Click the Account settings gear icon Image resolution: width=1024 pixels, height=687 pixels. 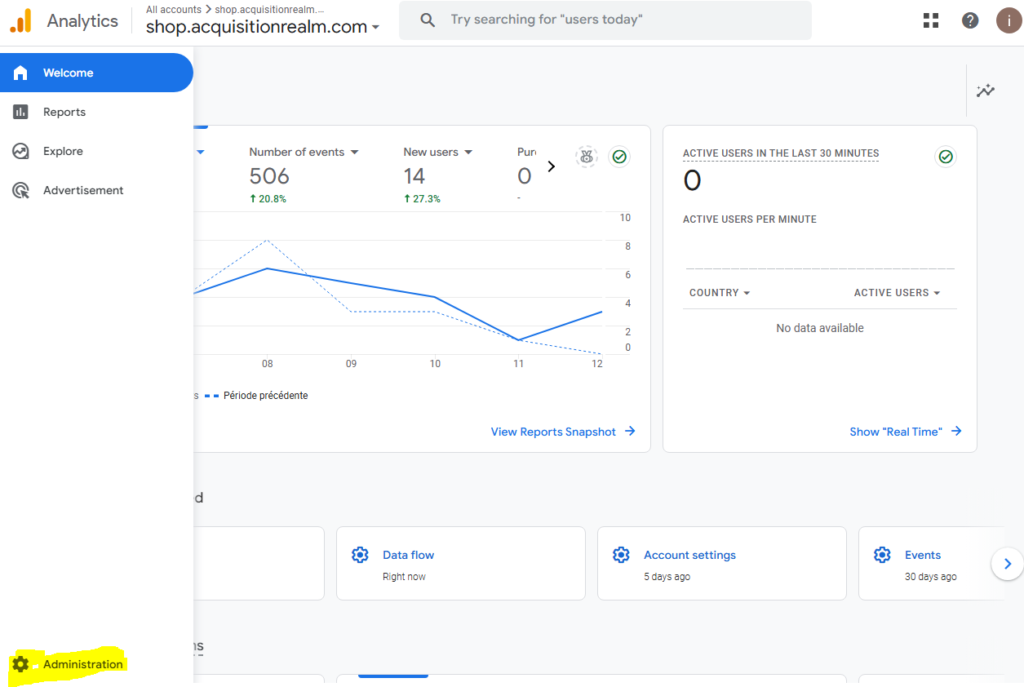(x=621, y=555)
